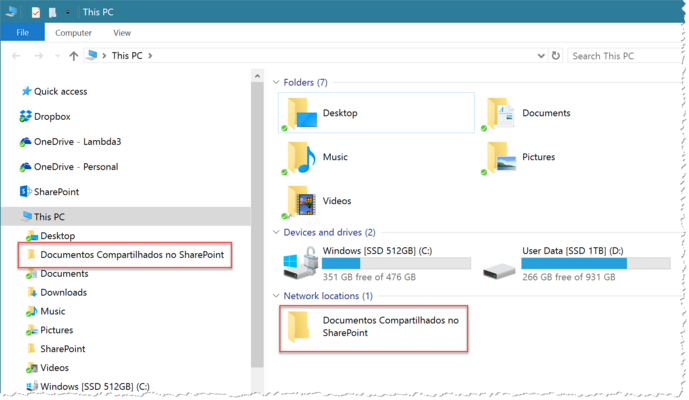Viewport: 689px width, 400px height.
Task: Collapse the Folders (7) group
Action: pyautogui.click(x=276, y=82)
